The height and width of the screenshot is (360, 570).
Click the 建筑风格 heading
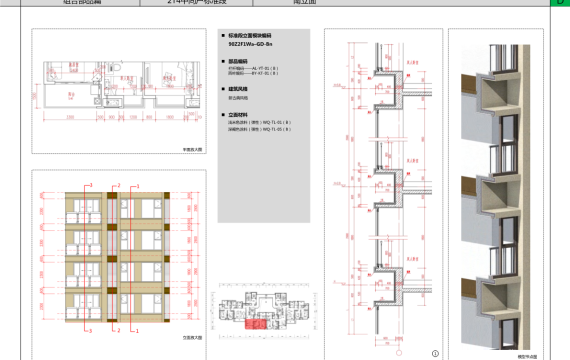pos(238,89)
